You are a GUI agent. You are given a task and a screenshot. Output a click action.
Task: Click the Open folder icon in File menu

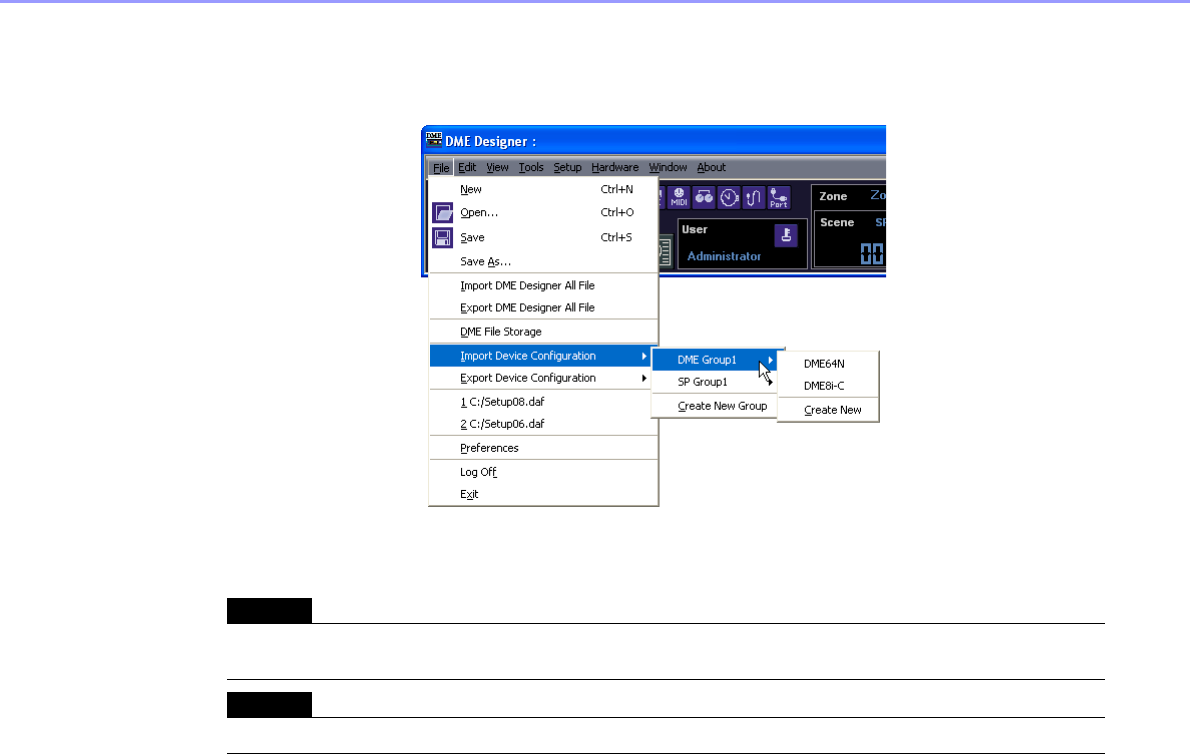coord(442,212)
